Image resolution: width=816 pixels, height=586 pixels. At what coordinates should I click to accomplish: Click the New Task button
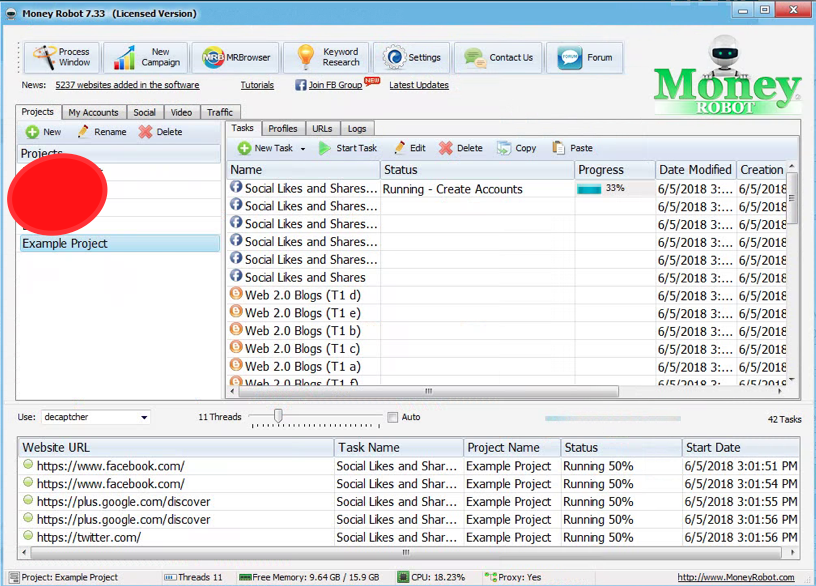(265, 148)
